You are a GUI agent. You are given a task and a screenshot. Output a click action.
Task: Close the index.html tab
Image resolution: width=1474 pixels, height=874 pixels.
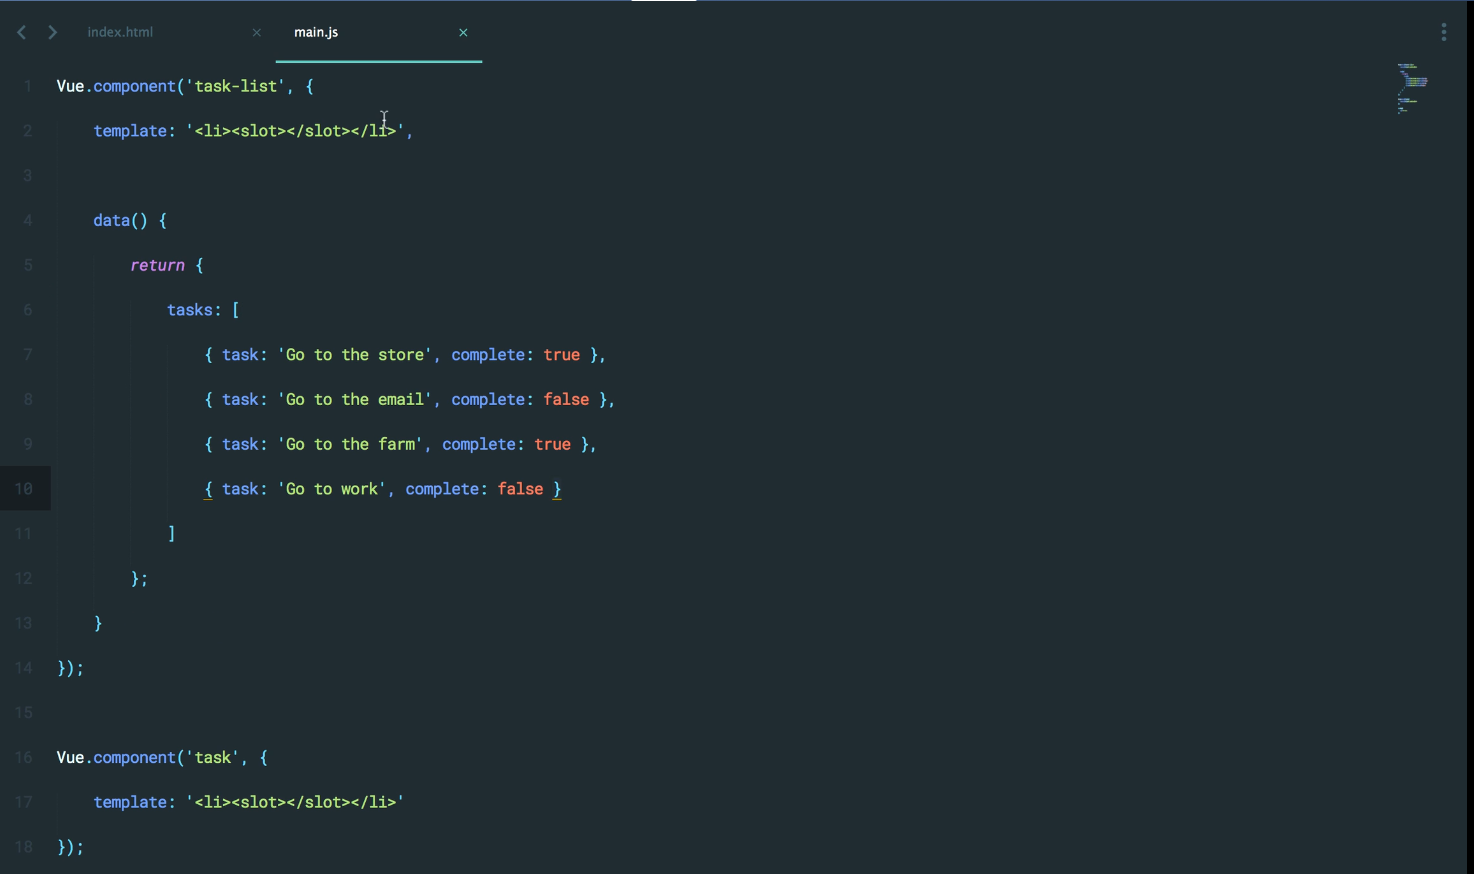pyautogui.click(x=257, y=32)
